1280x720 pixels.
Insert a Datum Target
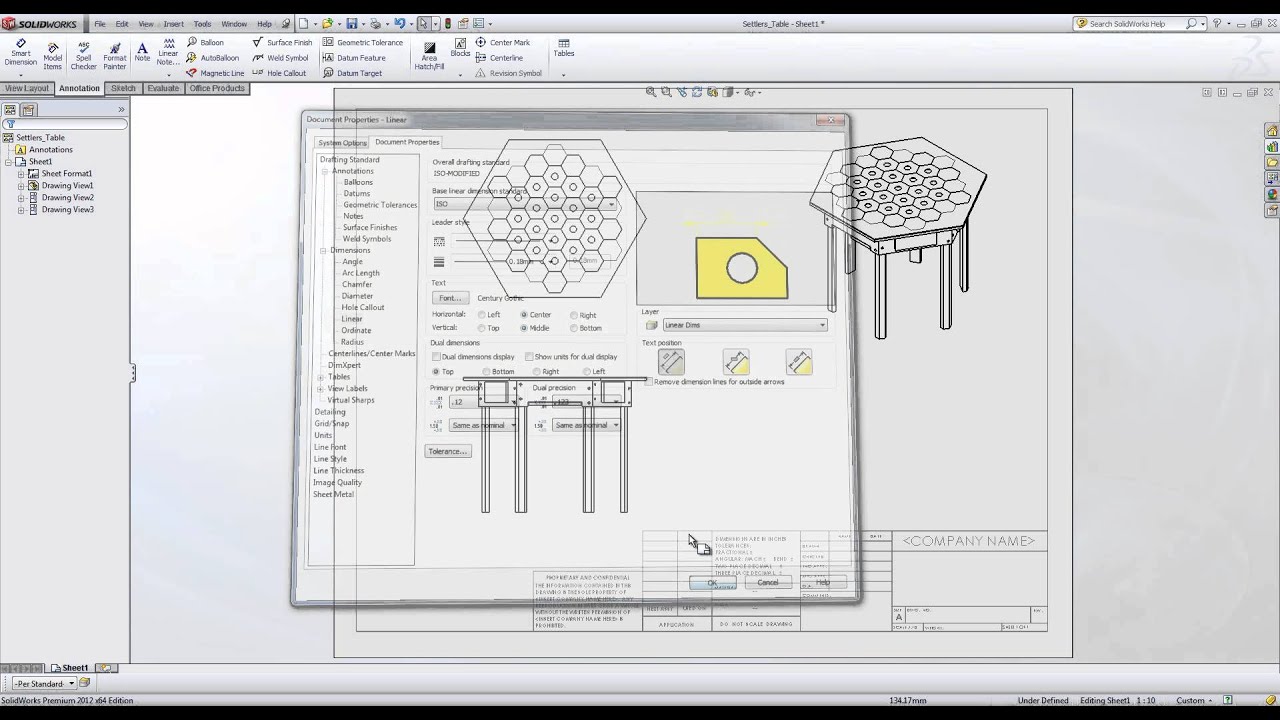coord(352,73)
